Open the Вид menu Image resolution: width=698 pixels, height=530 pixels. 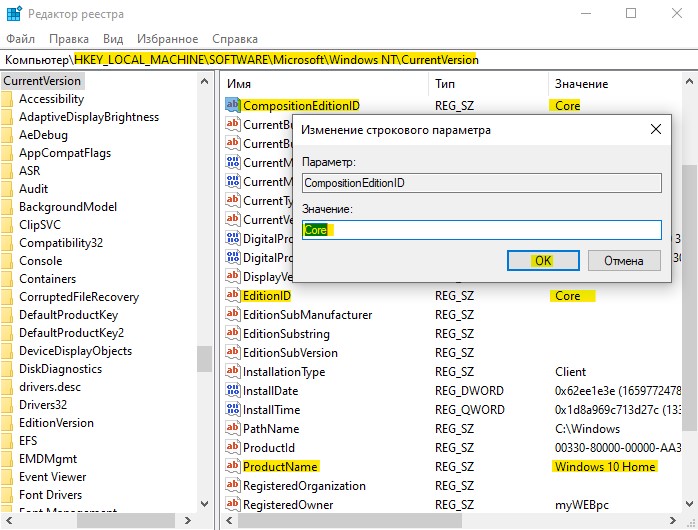pos(113,39)
